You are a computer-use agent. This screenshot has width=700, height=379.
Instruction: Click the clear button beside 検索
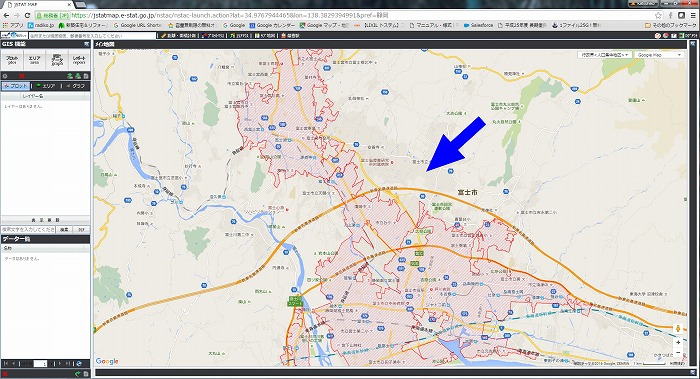pyautogui.click(x=81, y=229)
